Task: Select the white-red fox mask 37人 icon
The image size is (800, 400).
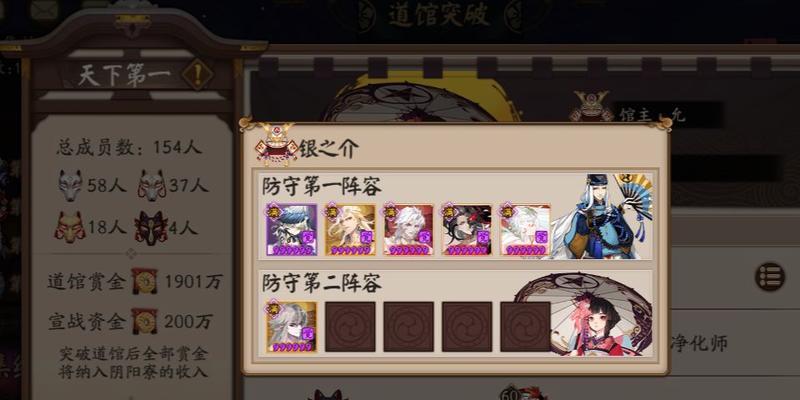Action: pyautogui.click(x=152, y=185)
